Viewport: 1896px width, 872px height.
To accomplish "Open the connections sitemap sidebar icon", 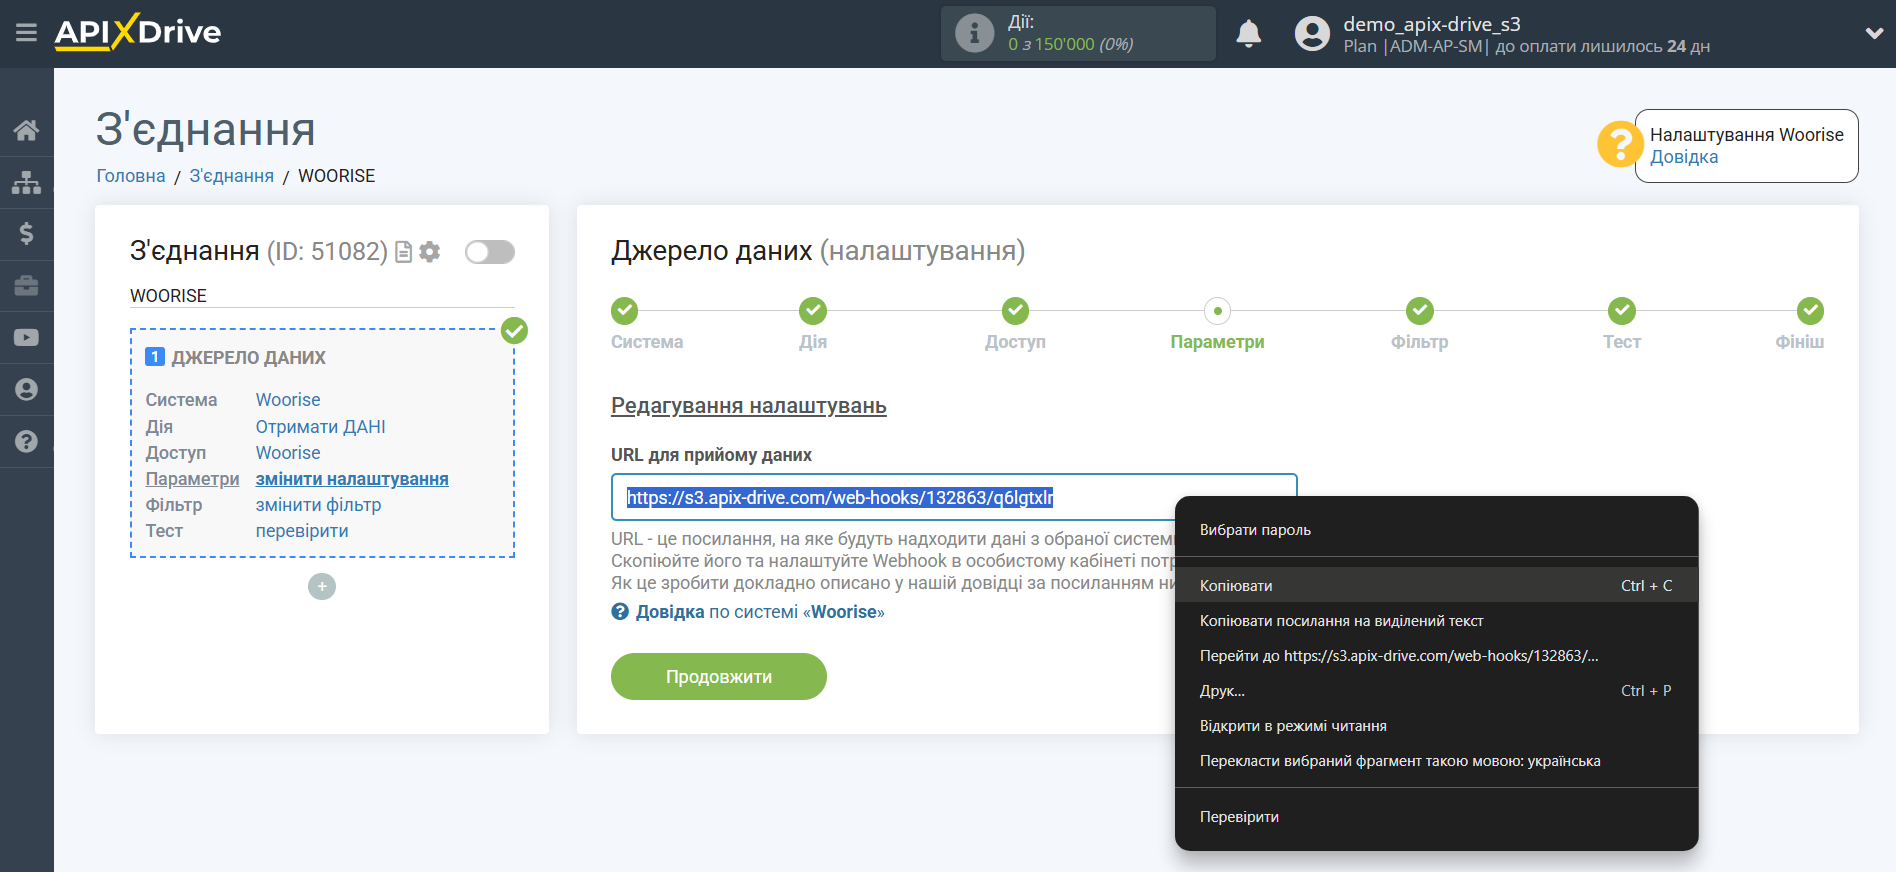I will click(x=27, y=182).
